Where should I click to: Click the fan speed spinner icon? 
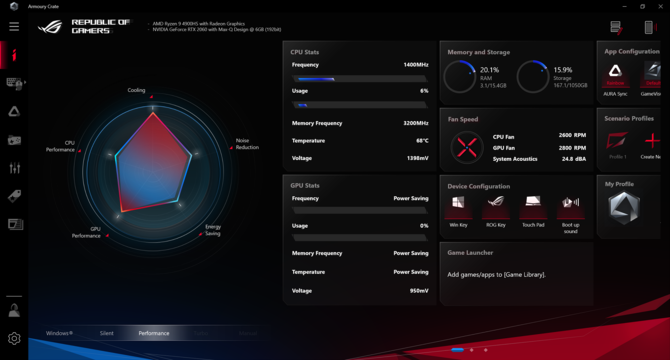click(x=467, y=147)
